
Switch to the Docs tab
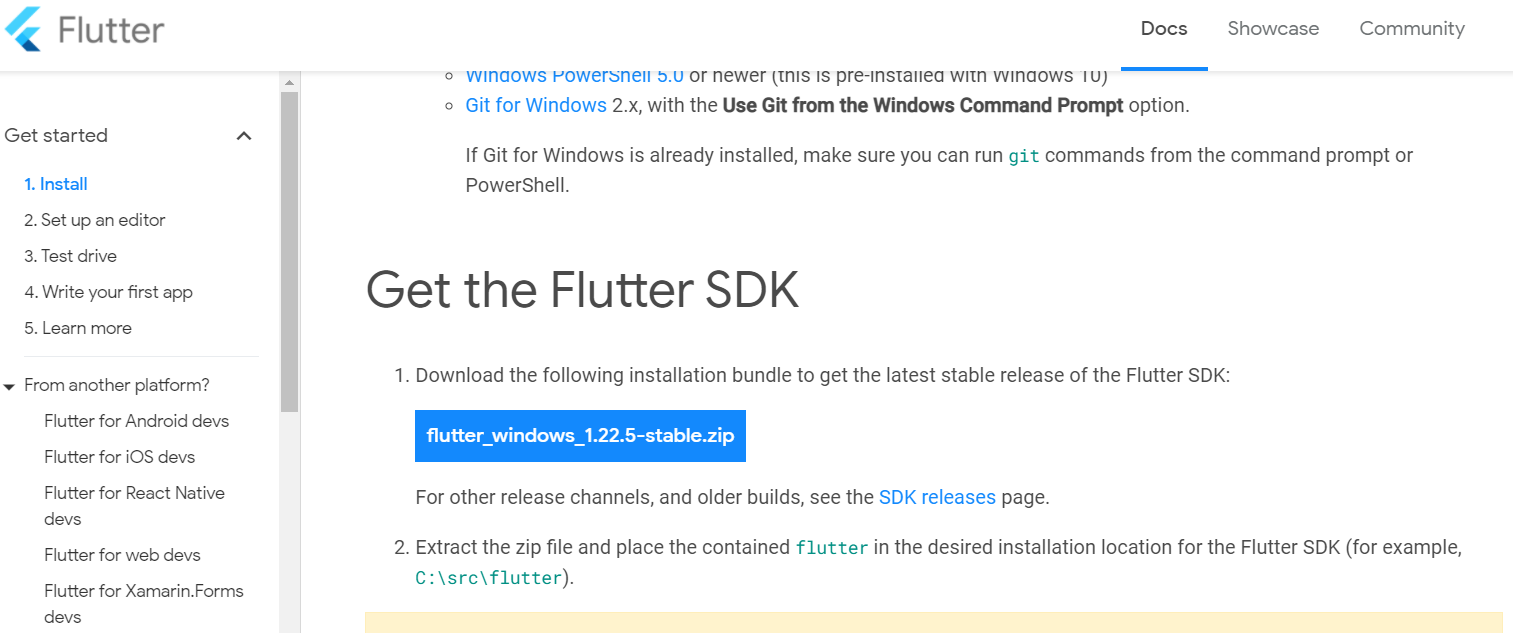[1164, 29]
